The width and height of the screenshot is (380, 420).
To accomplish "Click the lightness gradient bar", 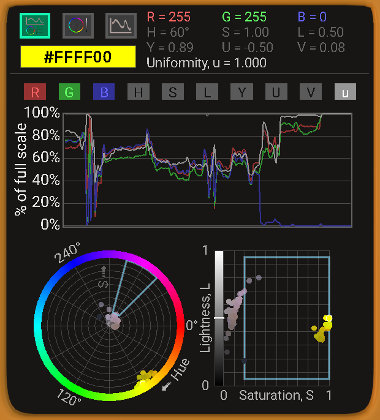I will tap(219, 318).
